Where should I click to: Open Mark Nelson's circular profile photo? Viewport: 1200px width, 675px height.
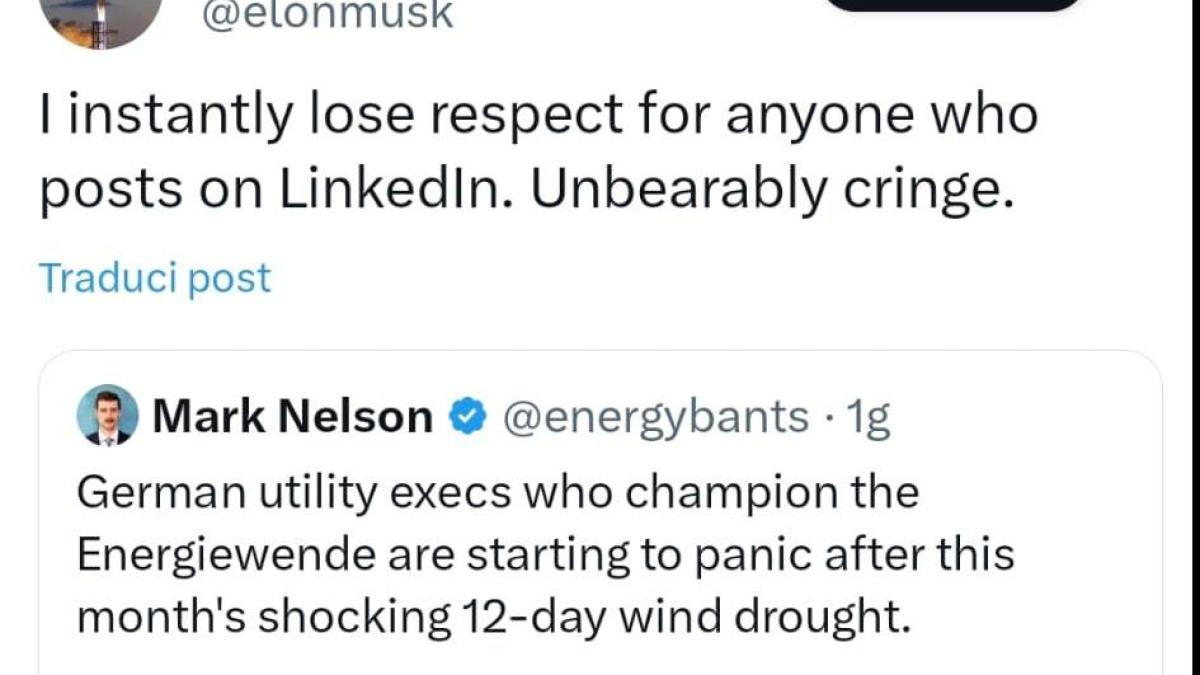pos(103,417)
